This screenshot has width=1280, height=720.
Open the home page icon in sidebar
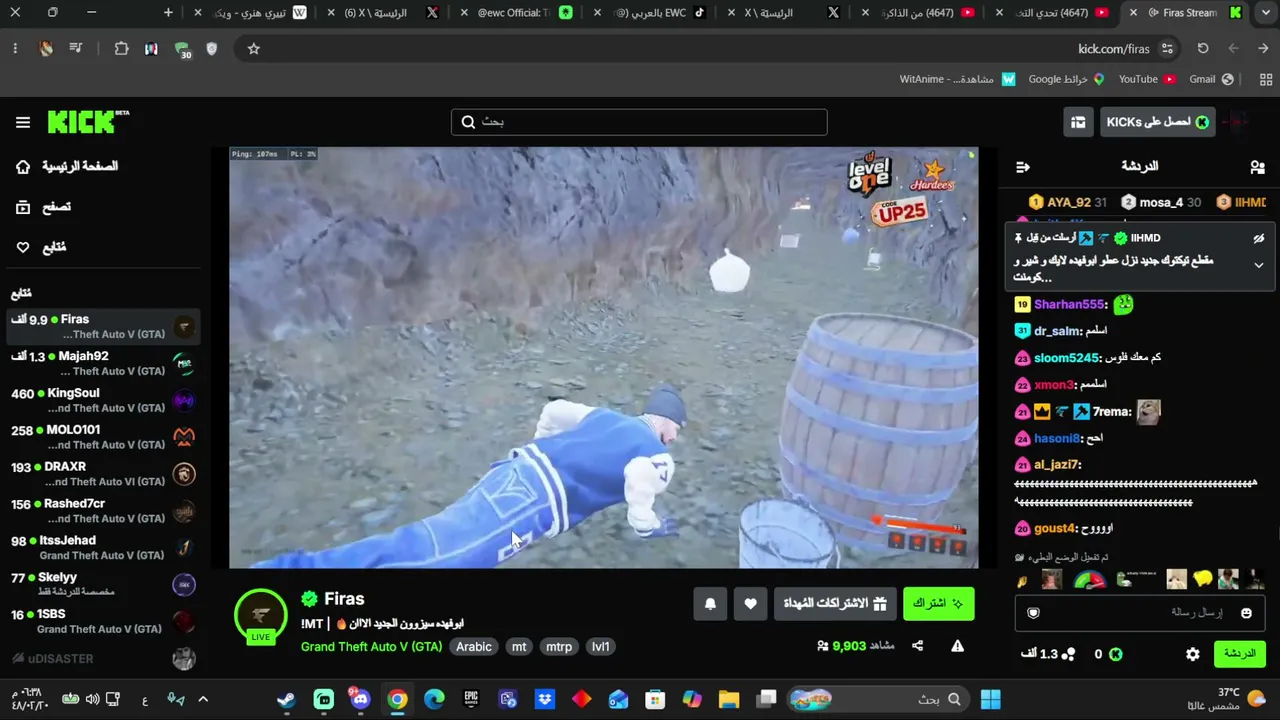point(23,167)
